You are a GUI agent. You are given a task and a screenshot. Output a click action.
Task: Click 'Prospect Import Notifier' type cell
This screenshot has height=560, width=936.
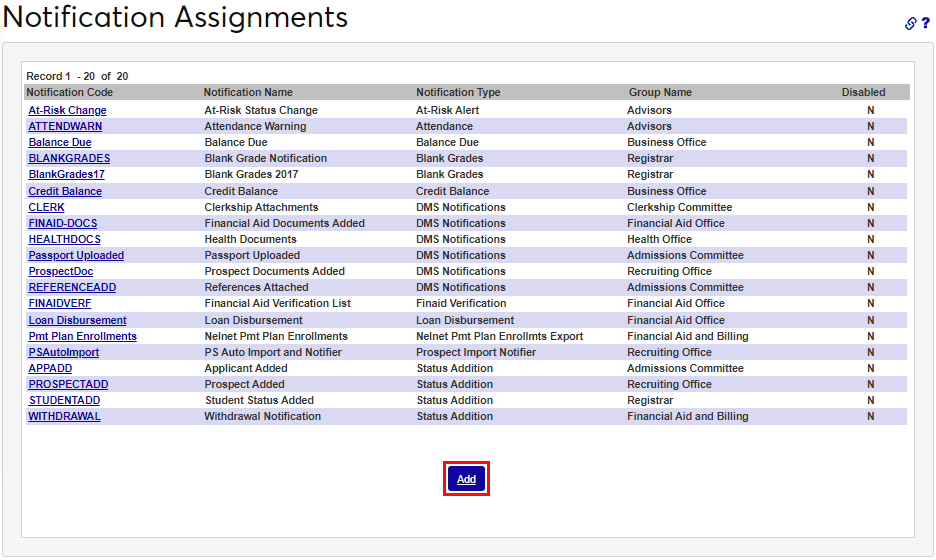point(476,353)
